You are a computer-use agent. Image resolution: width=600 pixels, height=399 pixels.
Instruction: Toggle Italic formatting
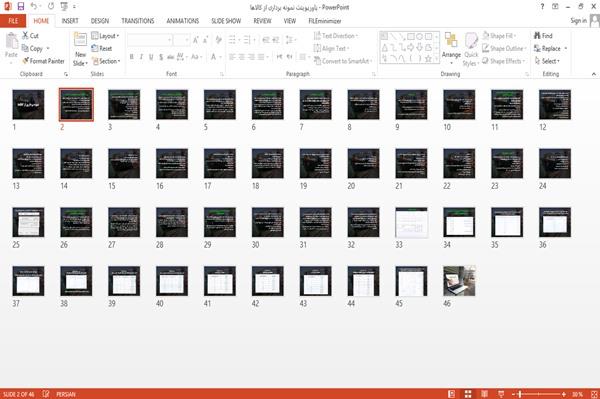click(141, 57)
